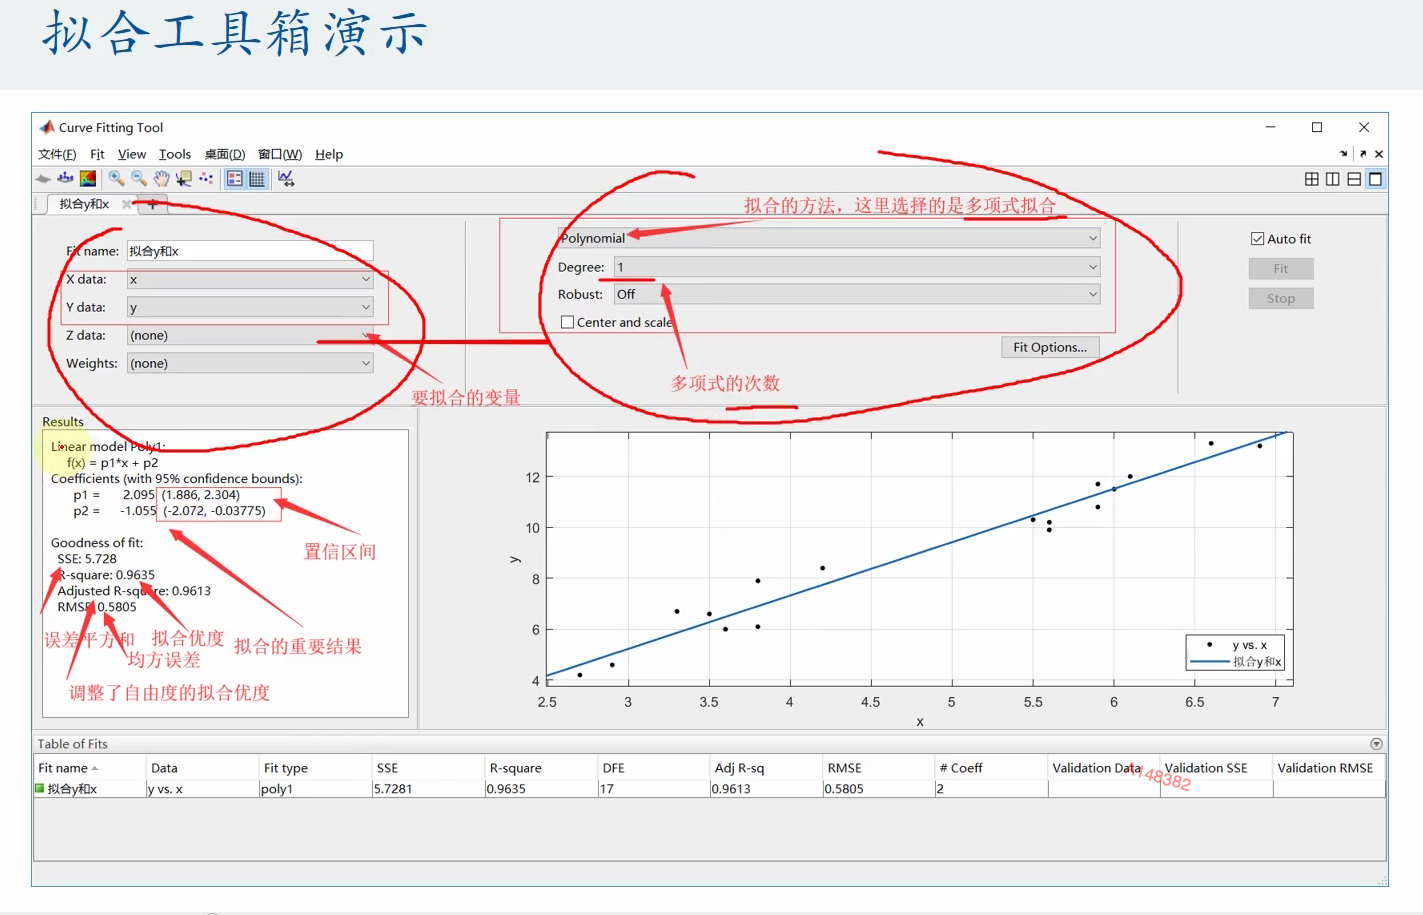Toggle the Legend toolbar button

pos(234,178)
